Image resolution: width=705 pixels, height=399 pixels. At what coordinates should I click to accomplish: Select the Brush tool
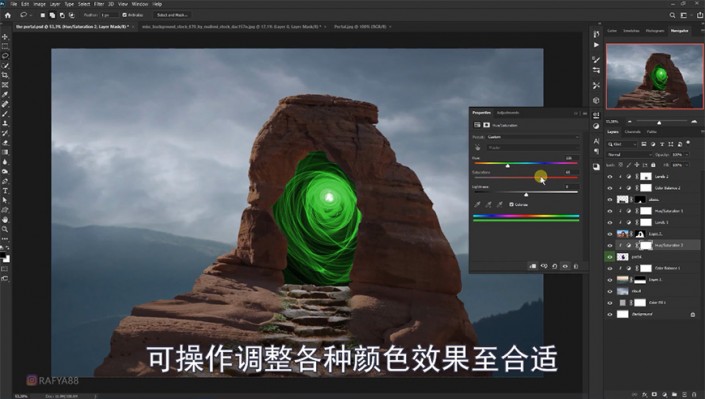(x=5, y=113)
